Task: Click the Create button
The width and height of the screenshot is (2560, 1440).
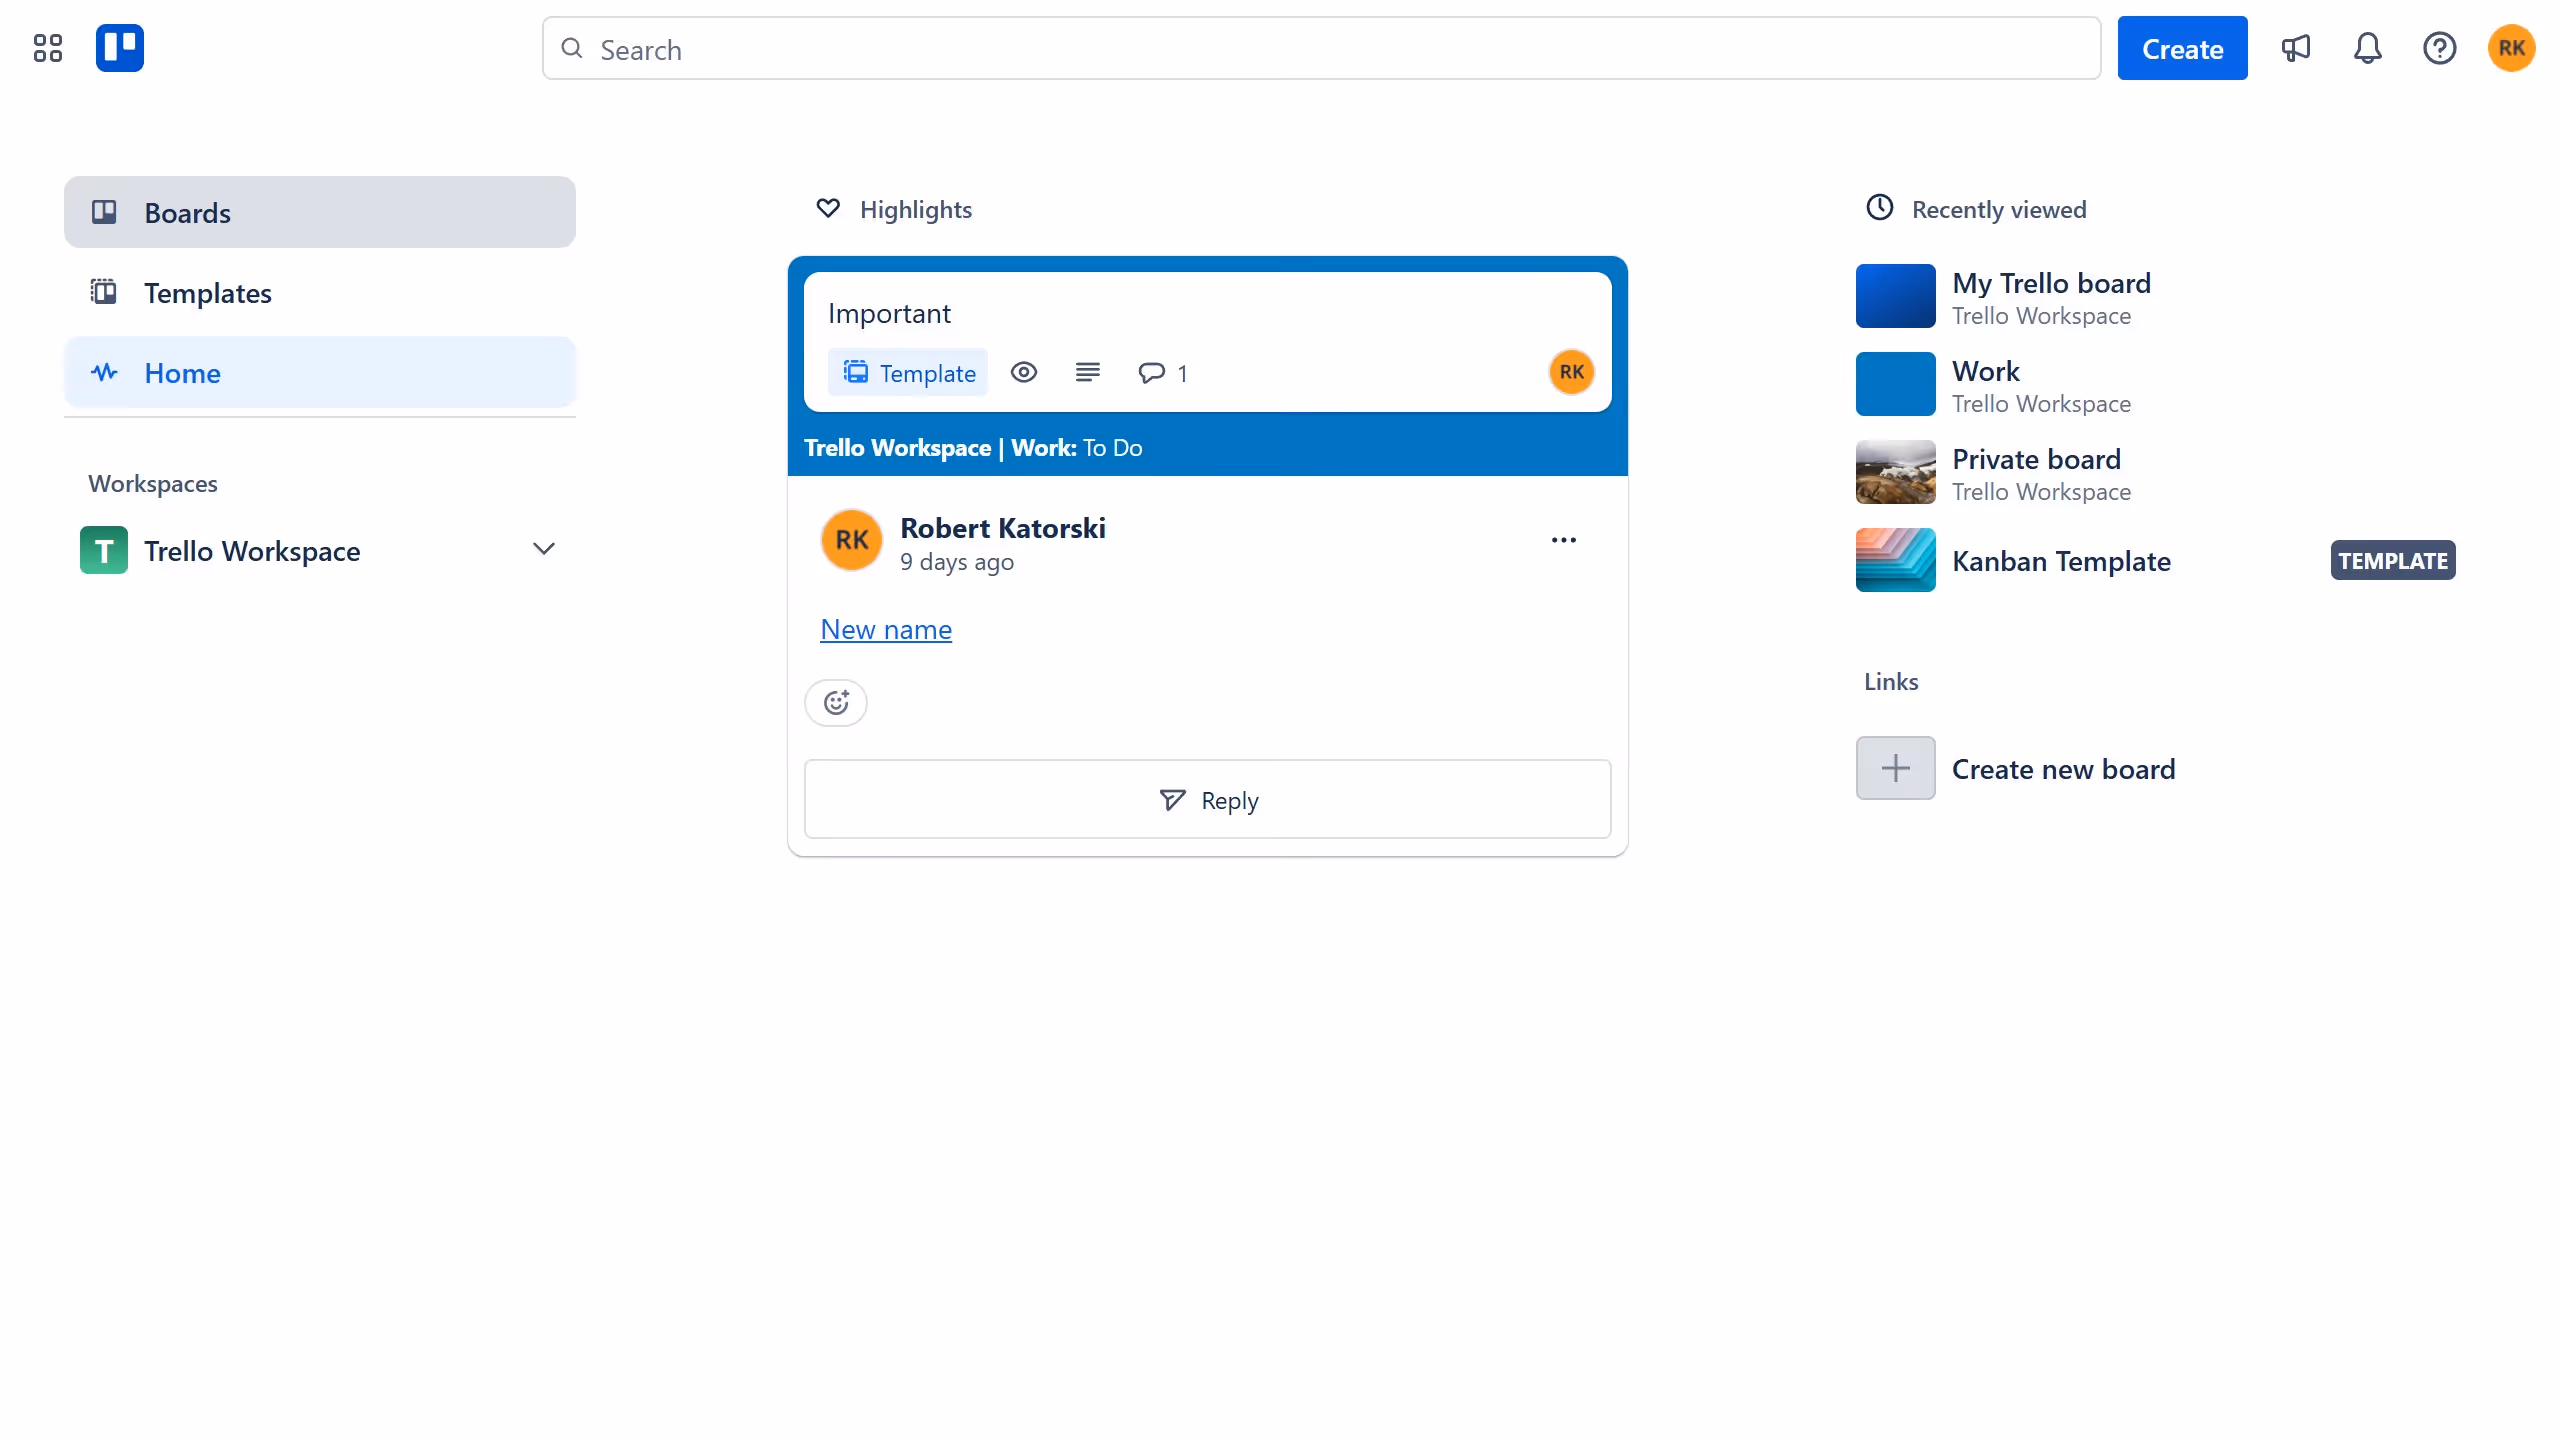Action: click(x=2182, y=48)
